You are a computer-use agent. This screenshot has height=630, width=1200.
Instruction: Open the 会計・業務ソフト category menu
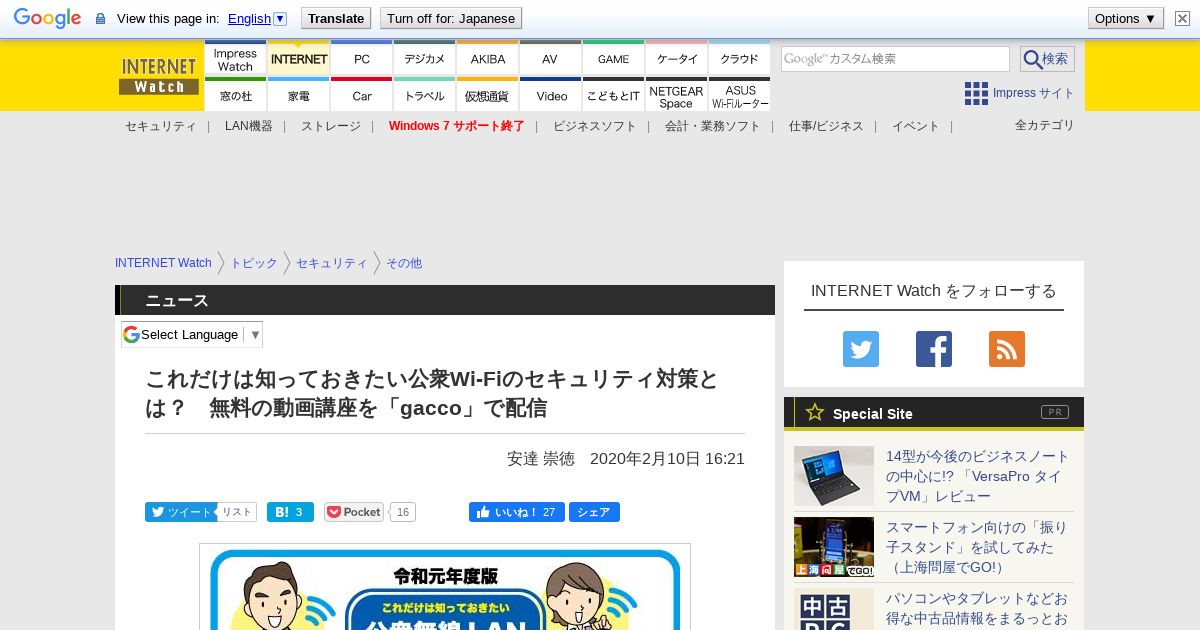713,126
